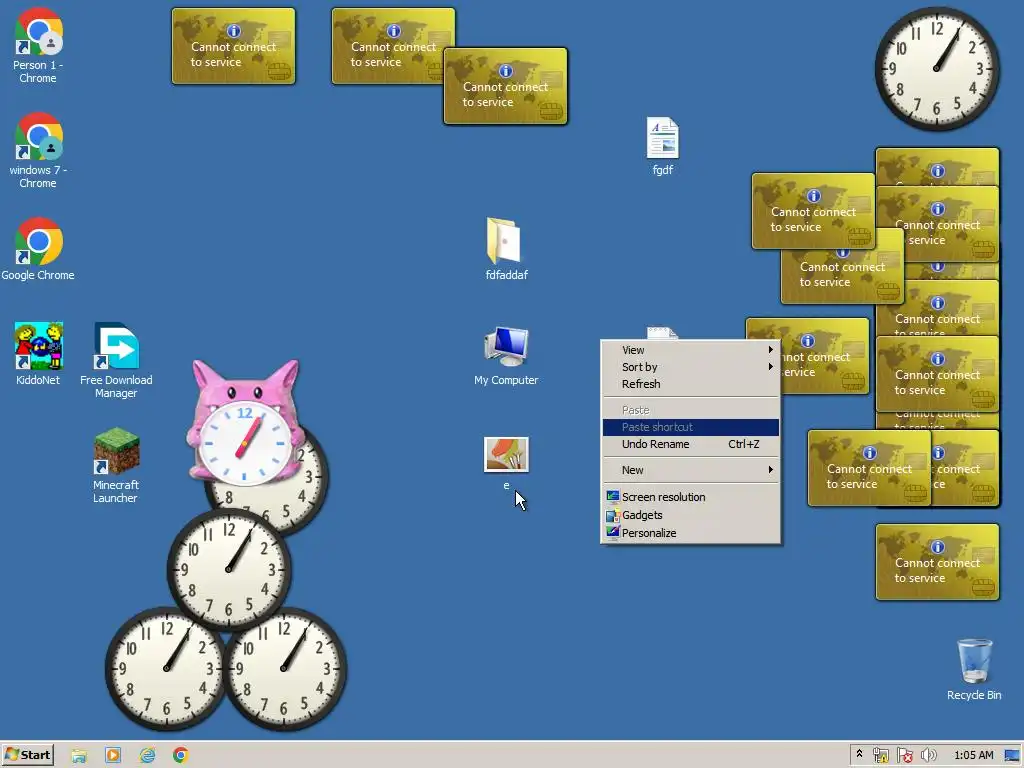Open the KiddoNet desktop icon

click(38, 354)
